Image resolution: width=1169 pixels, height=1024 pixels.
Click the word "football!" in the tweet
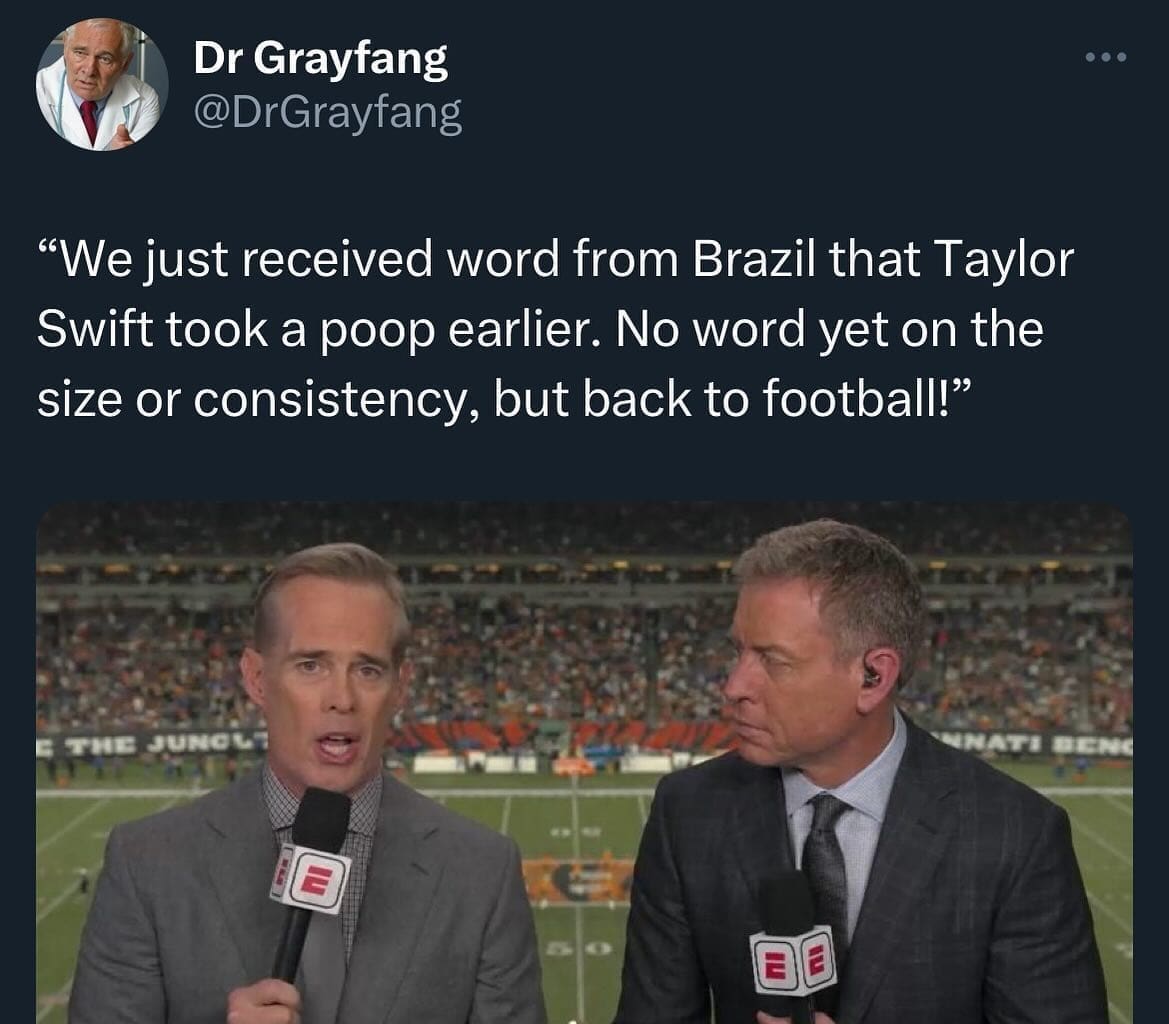tap(857, 397)
